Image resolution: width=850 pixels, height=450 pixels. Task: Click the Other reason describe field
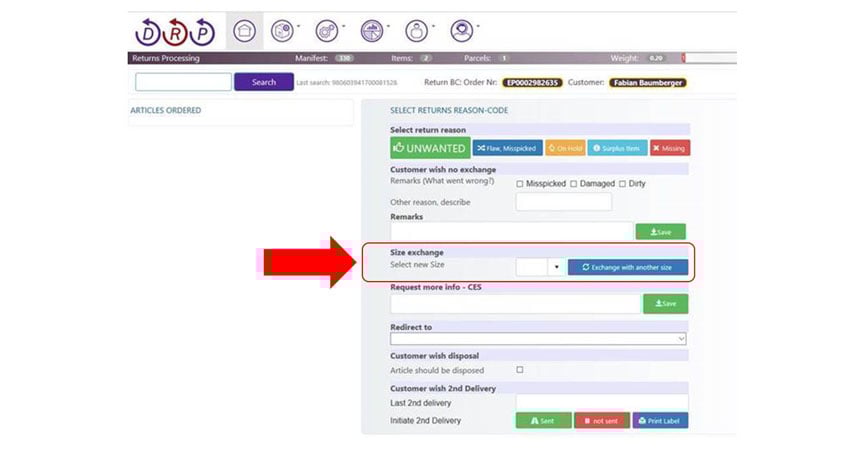click(564, 202)
